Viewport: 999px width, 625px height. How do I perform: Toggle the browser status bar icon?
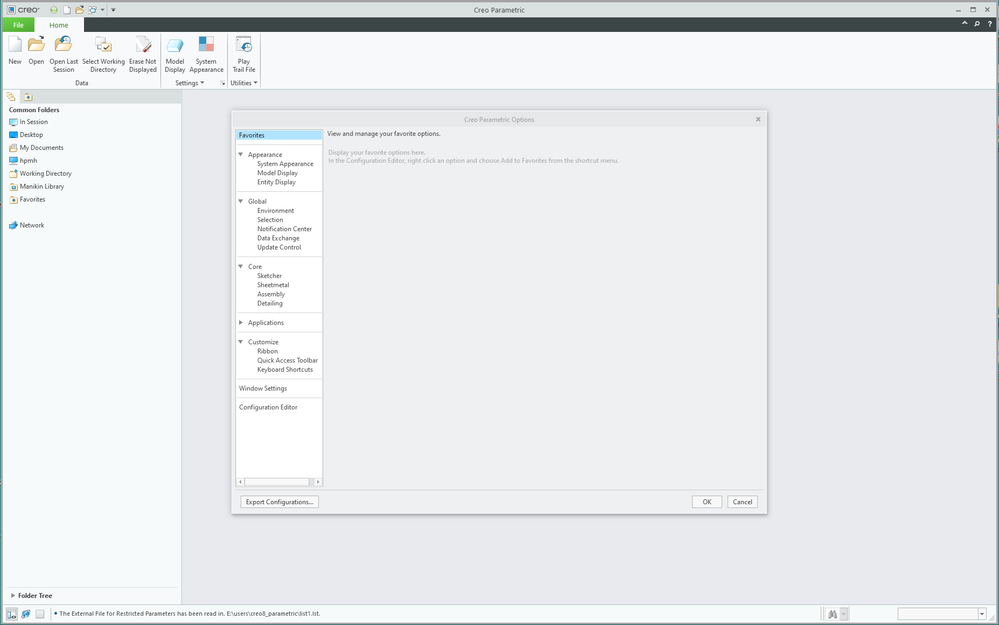pos(25,614)
